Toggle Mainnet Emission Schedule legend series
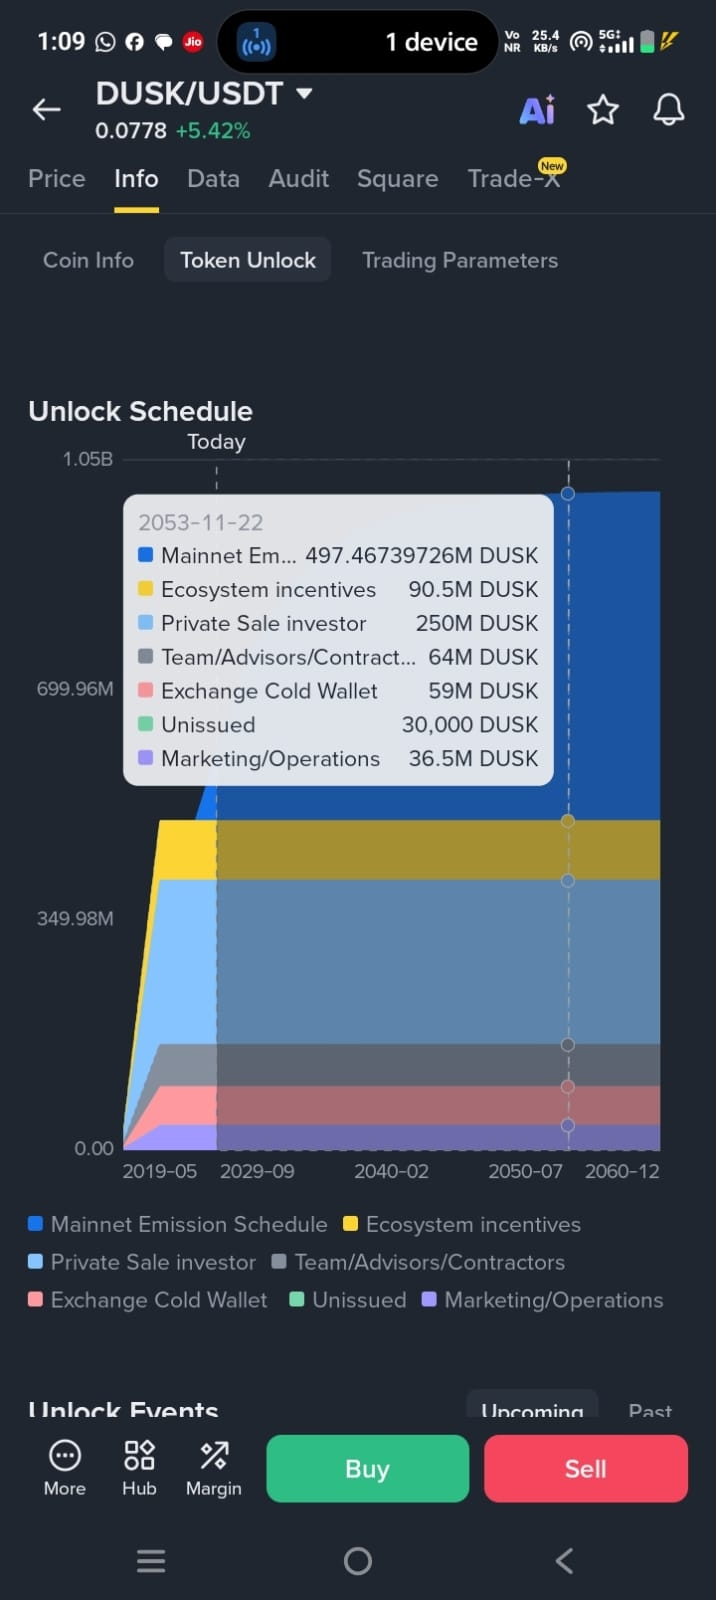 point(178,1224)
